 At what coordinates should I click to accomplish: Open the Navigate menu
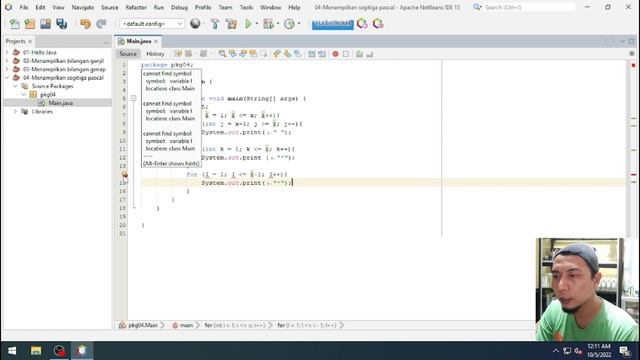click(83, 7)
